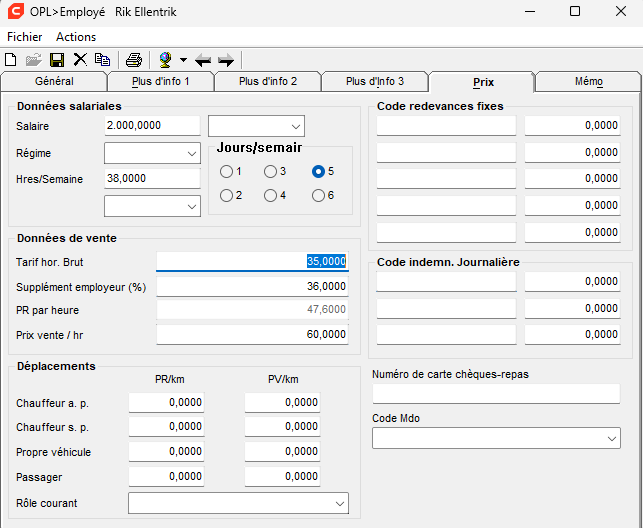
Task: Click first Code indemn. Journalière code field
Action: pos(446,282)
